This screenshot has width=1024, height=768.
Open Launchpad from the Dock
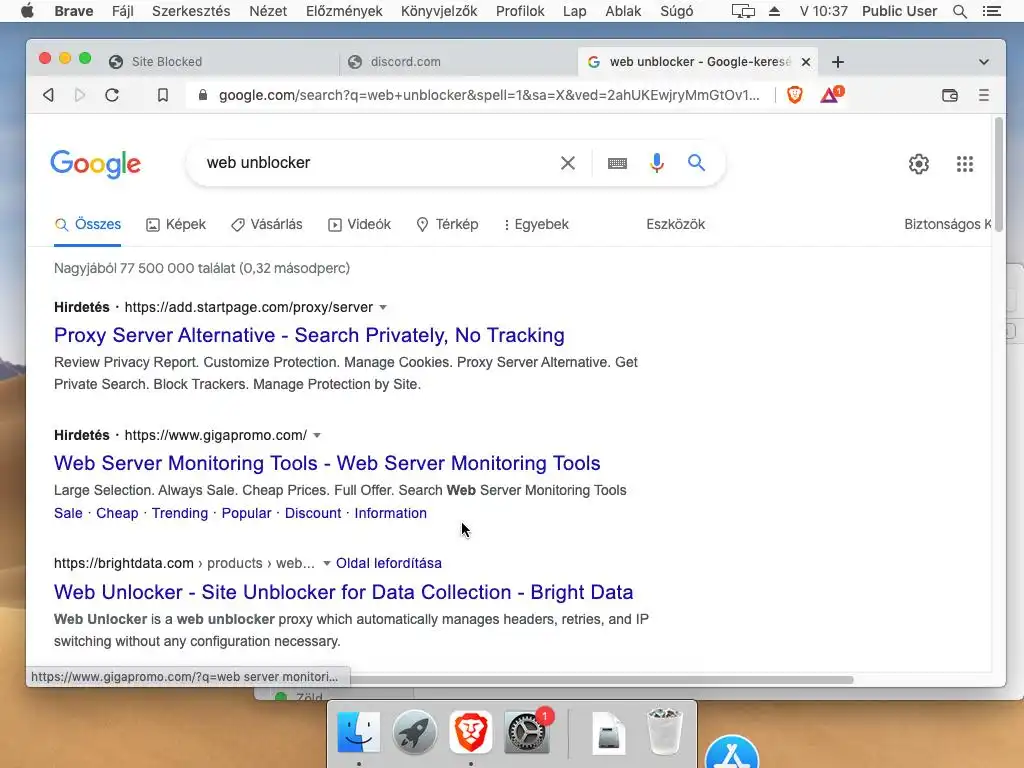pos(415,732)
